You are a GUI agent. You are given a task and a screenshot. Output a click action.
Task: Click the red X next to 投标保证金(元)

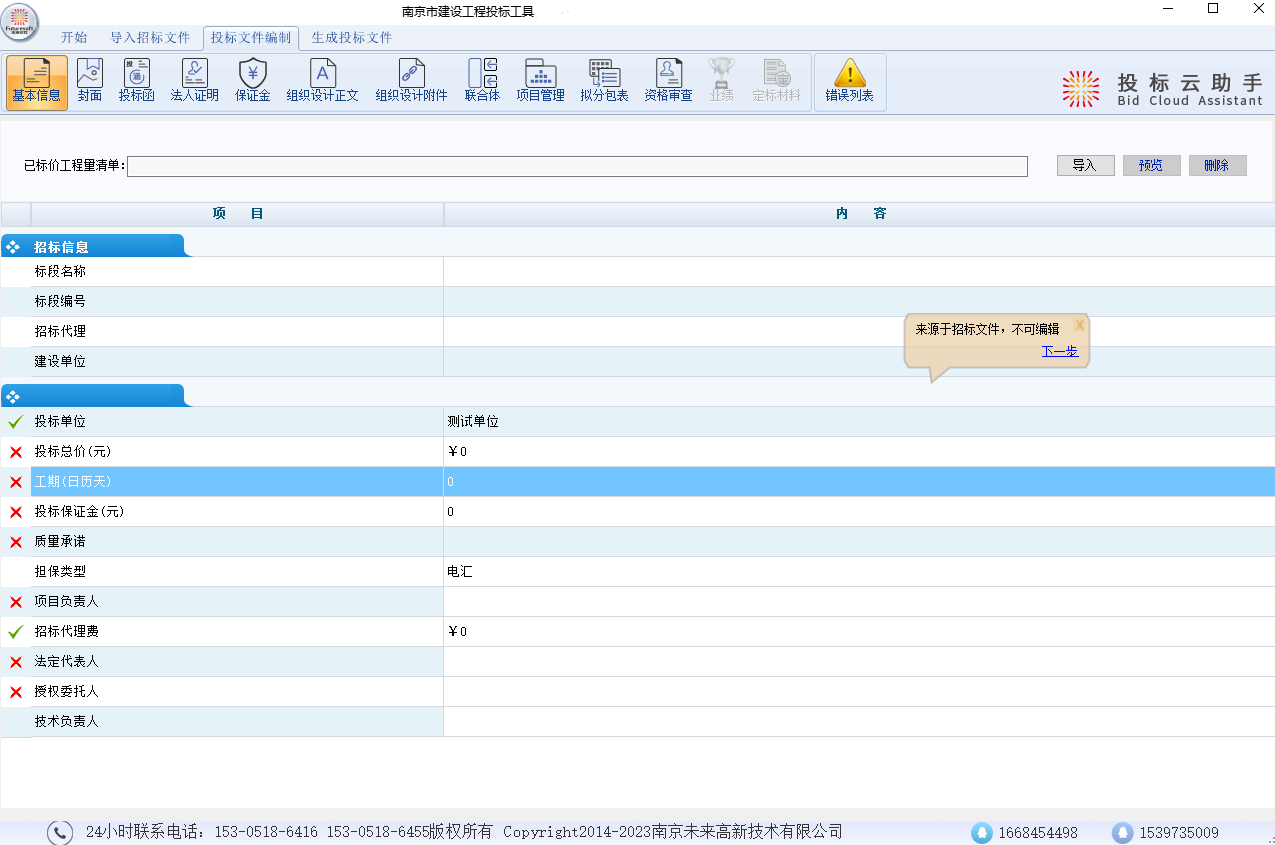[x=16, y=512]
